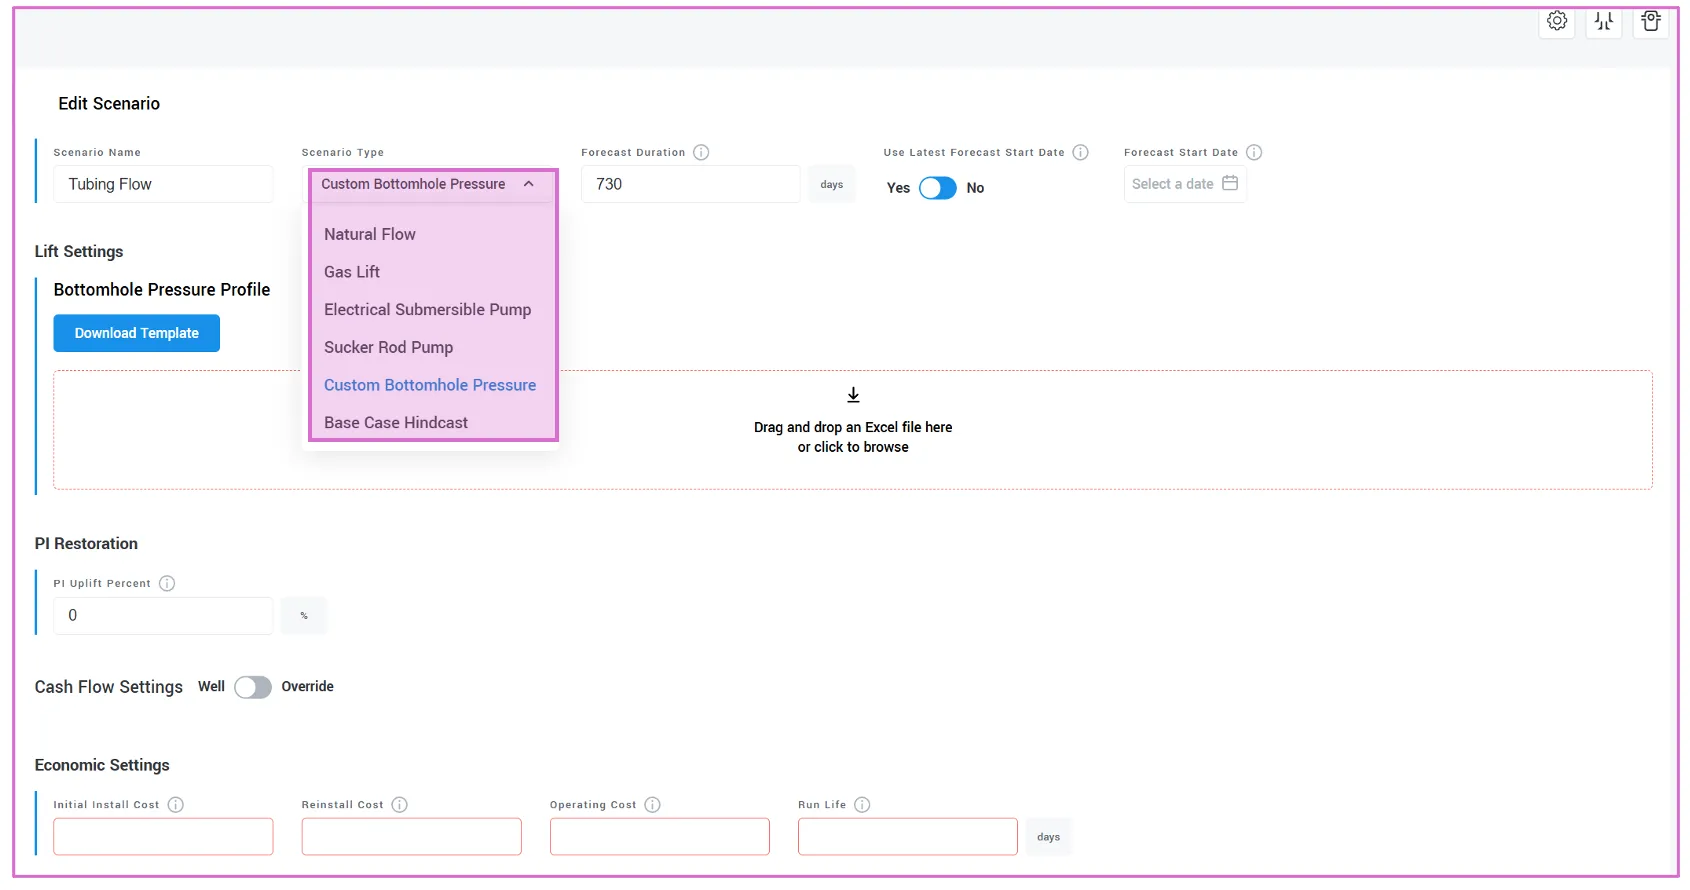1690x890 pixels.
Task: Click the Download Template button
Action: click(x=137, y=333)
